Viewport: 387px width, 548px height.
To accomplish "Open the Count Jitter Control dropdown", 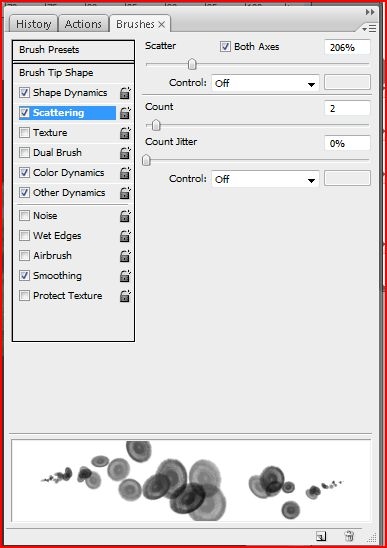I will (x=265, y=179).
